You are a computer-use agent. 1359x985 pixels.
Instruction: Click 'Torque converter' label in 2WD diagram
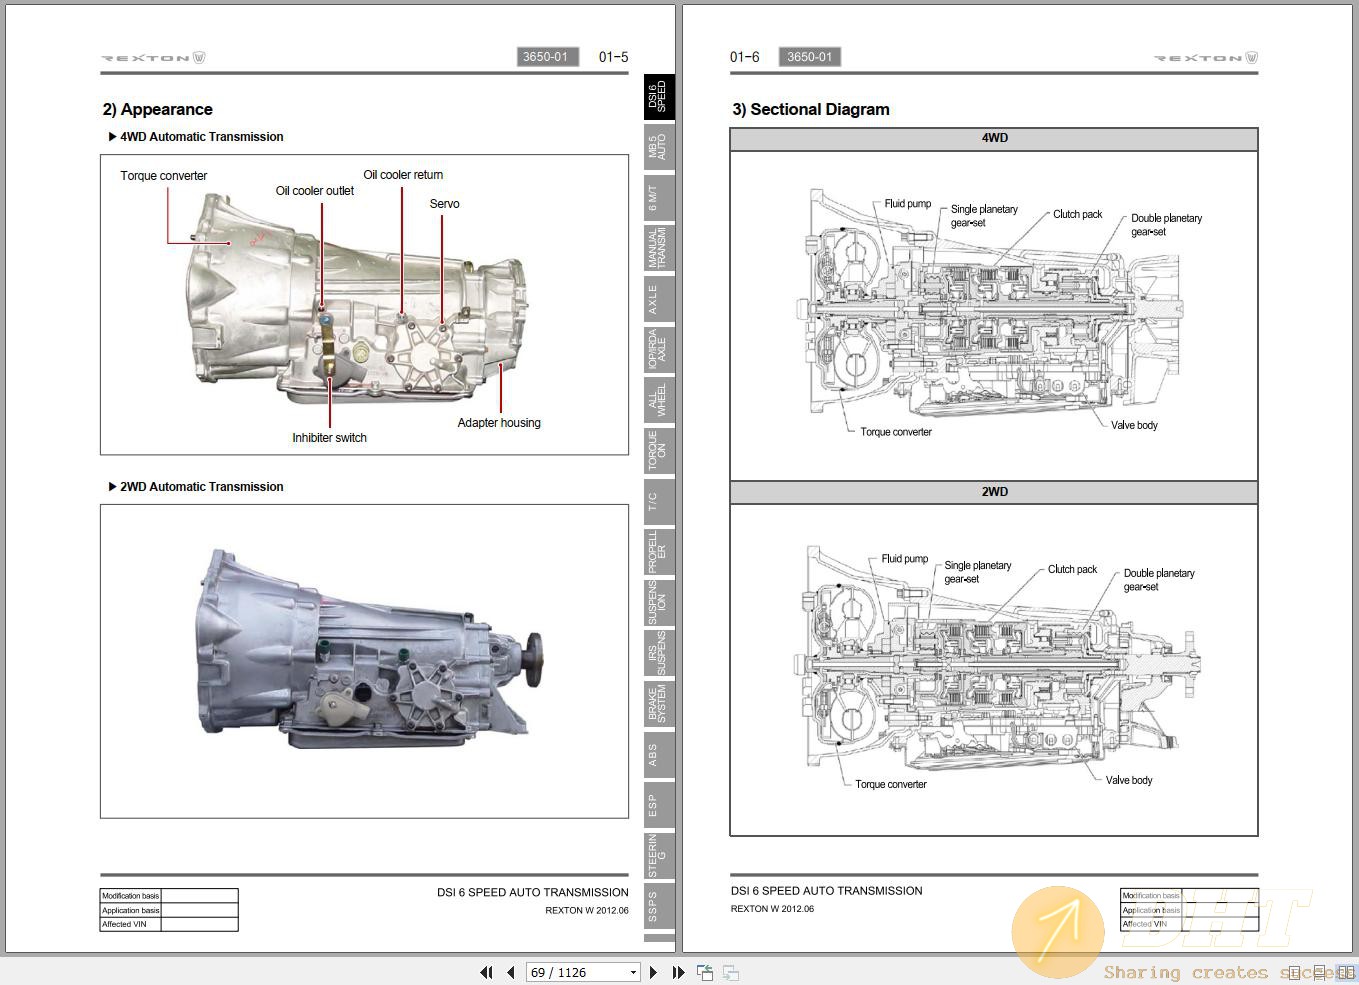point(891,784)
